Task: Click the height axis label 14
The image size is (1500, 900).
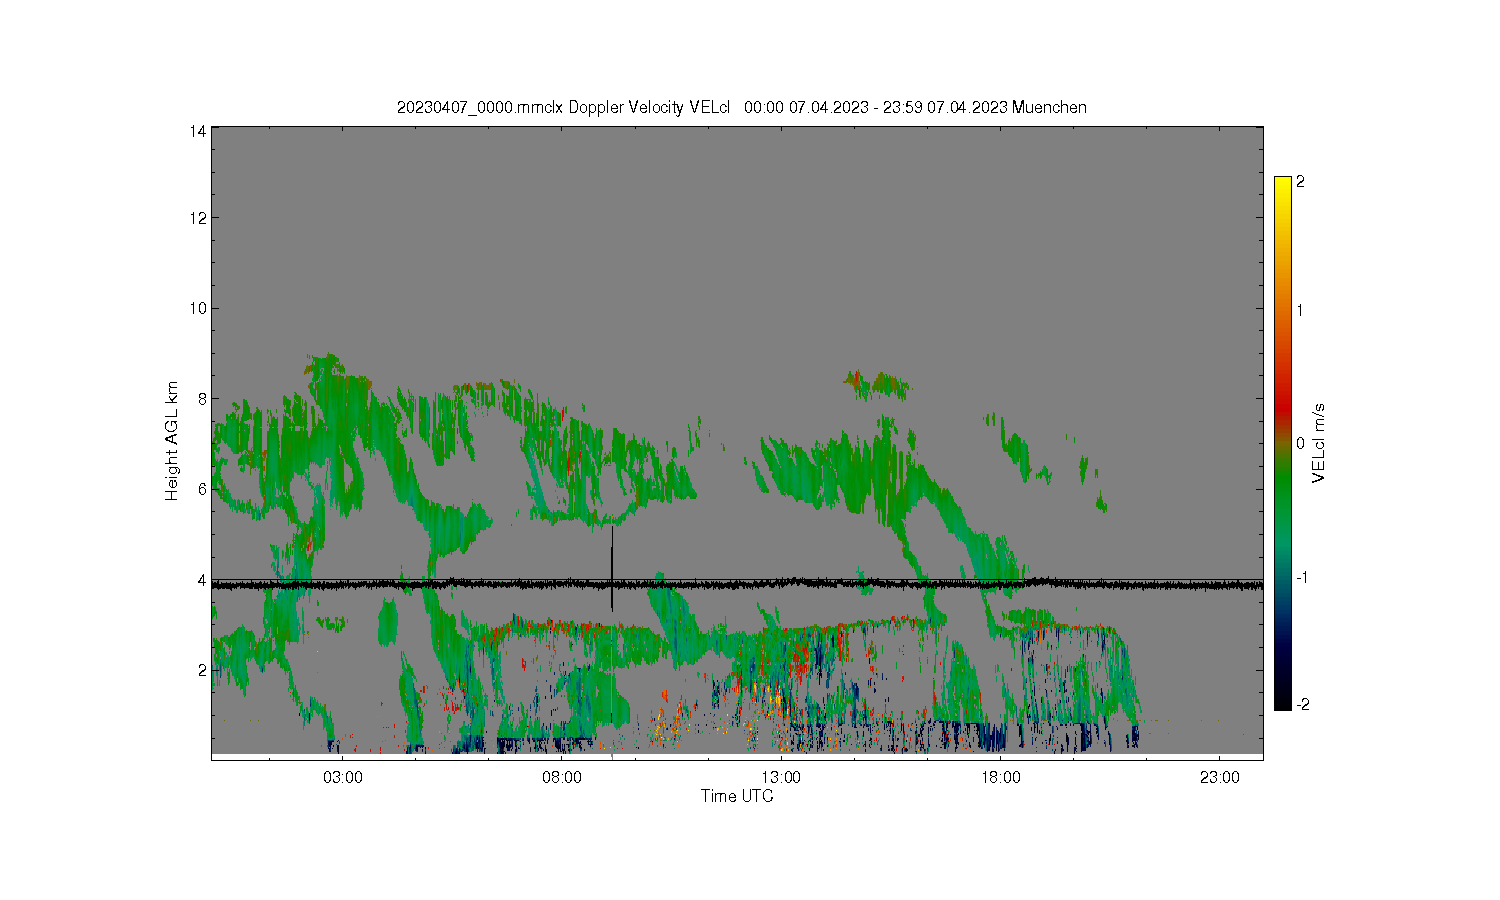Action: point(198,131)
